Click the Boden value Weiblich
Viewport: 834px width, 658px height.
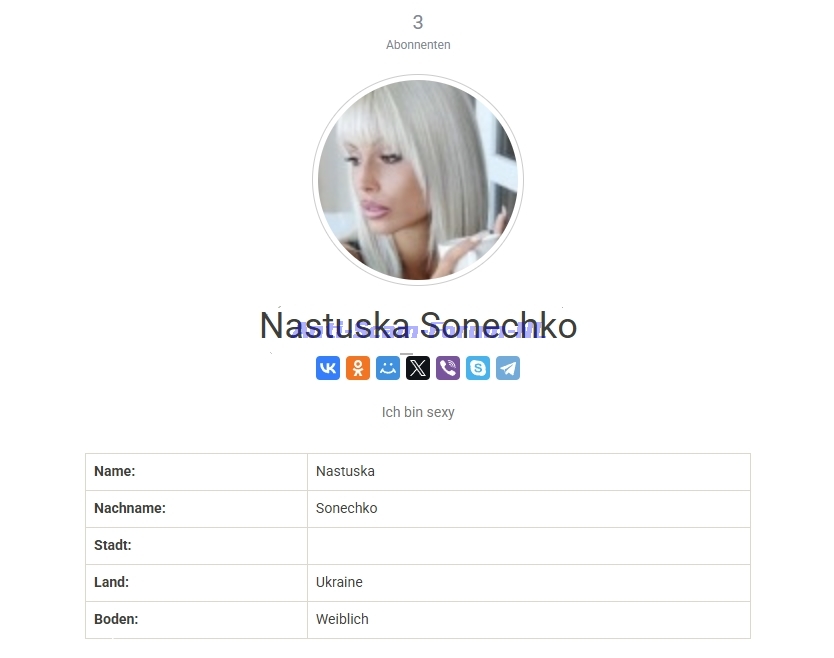(x=342, y=619)
